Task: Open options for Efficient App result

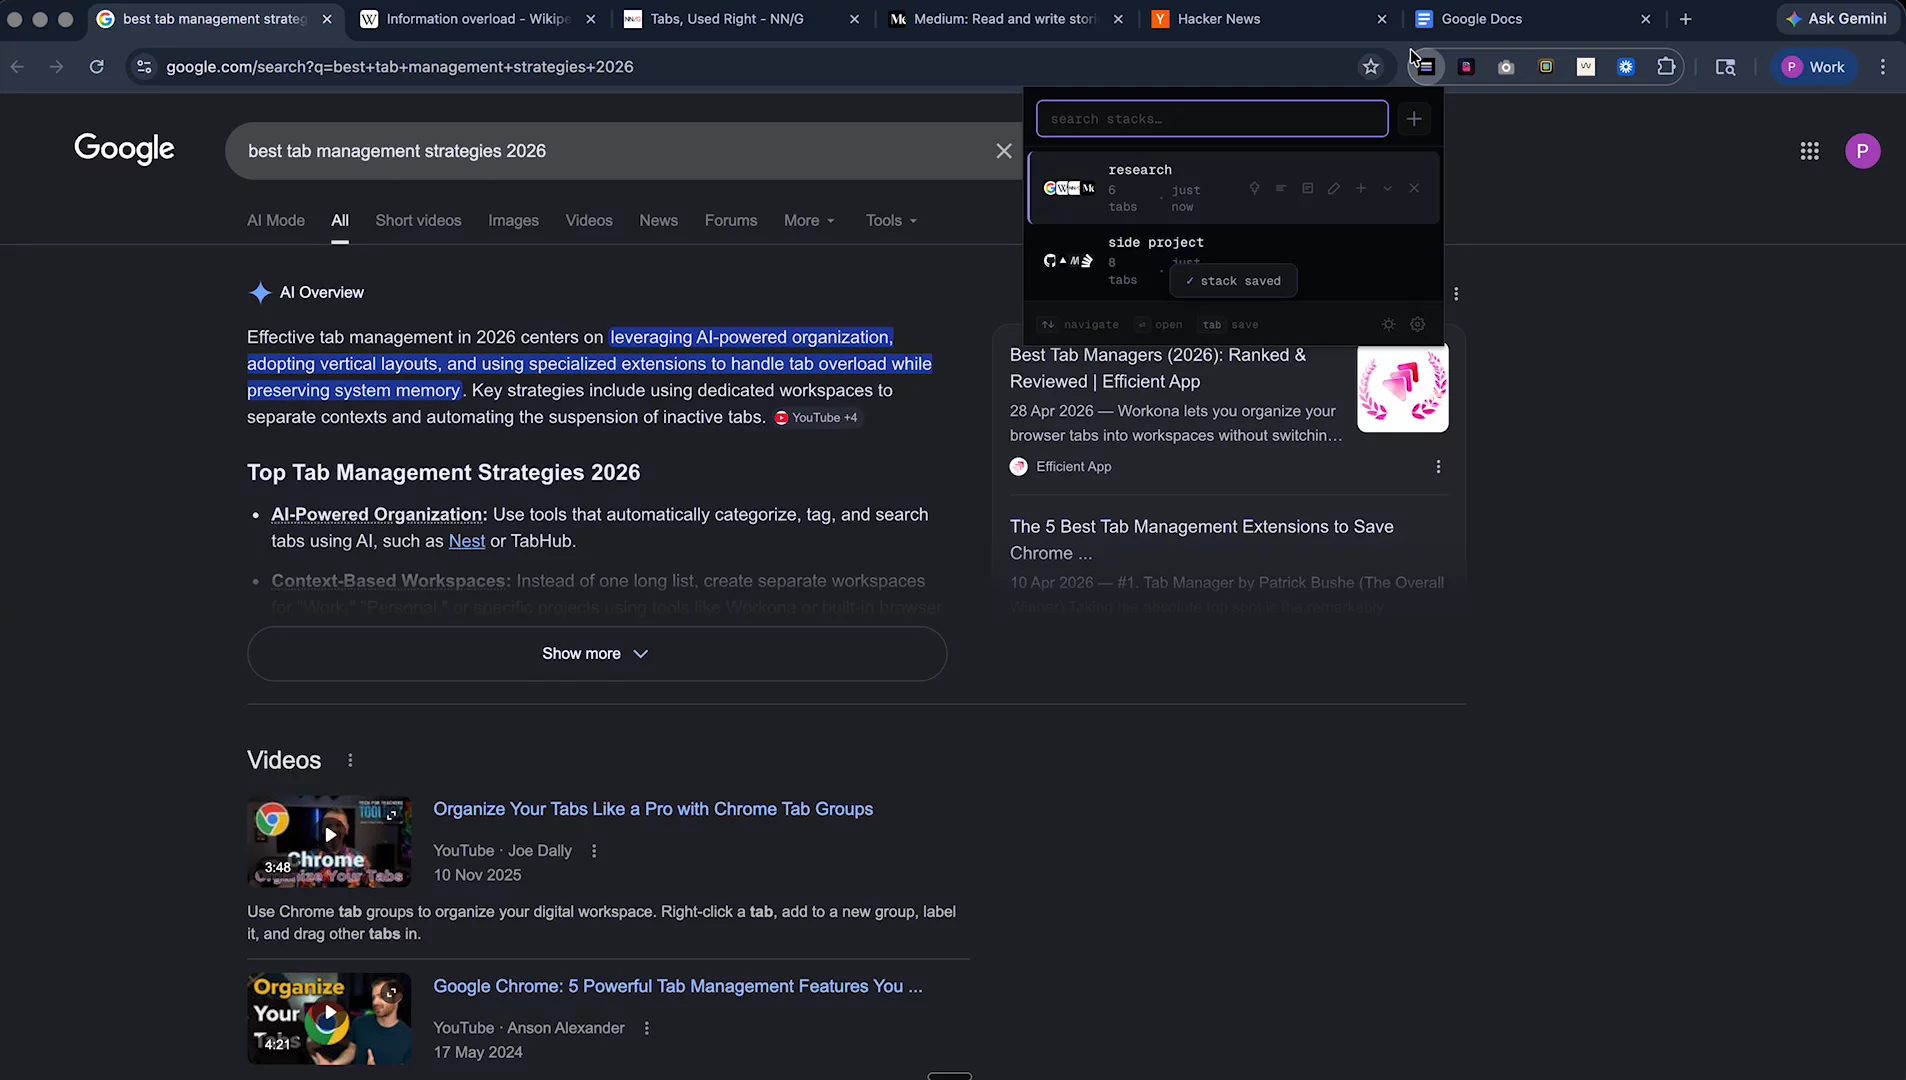Action: tap(1438, 467)
